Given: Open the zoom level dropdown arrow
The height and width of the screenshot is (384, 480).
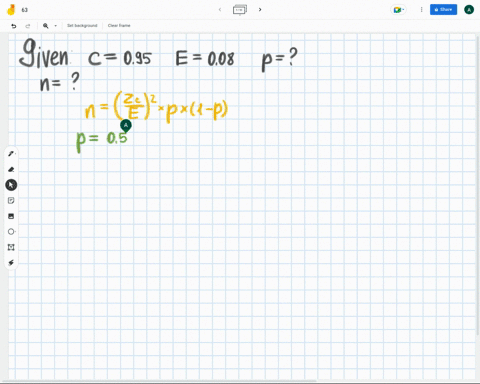Looking at the screenshot, I should click(x=55, y=26).
